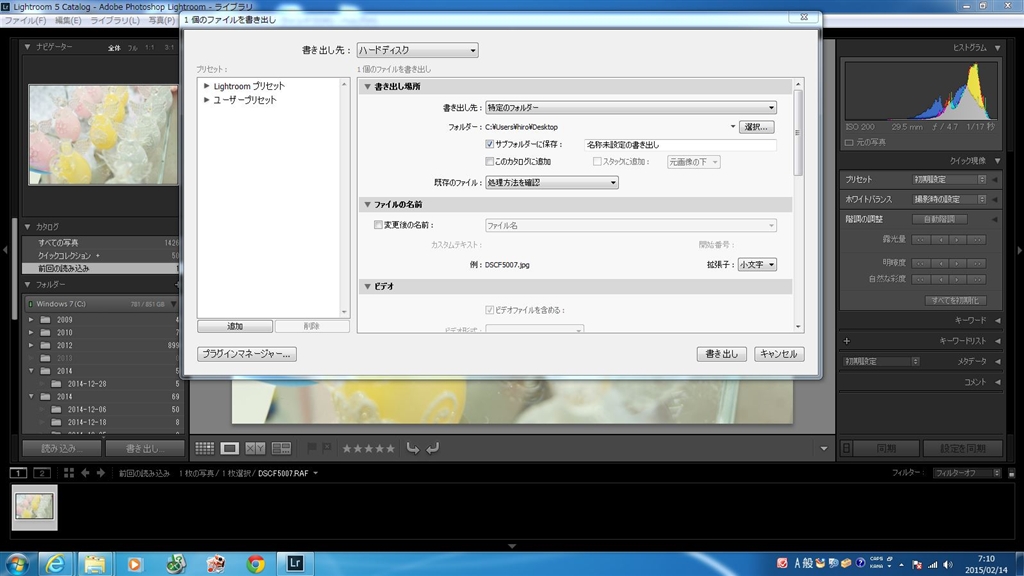Click the Windows Start button
This screenshot has height=576, width=1024.
tap(18, 564)
